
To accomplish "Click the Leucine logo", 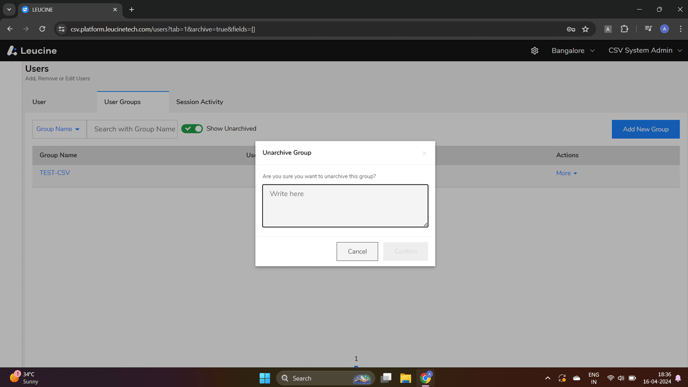I will click(x=32, y=50).
